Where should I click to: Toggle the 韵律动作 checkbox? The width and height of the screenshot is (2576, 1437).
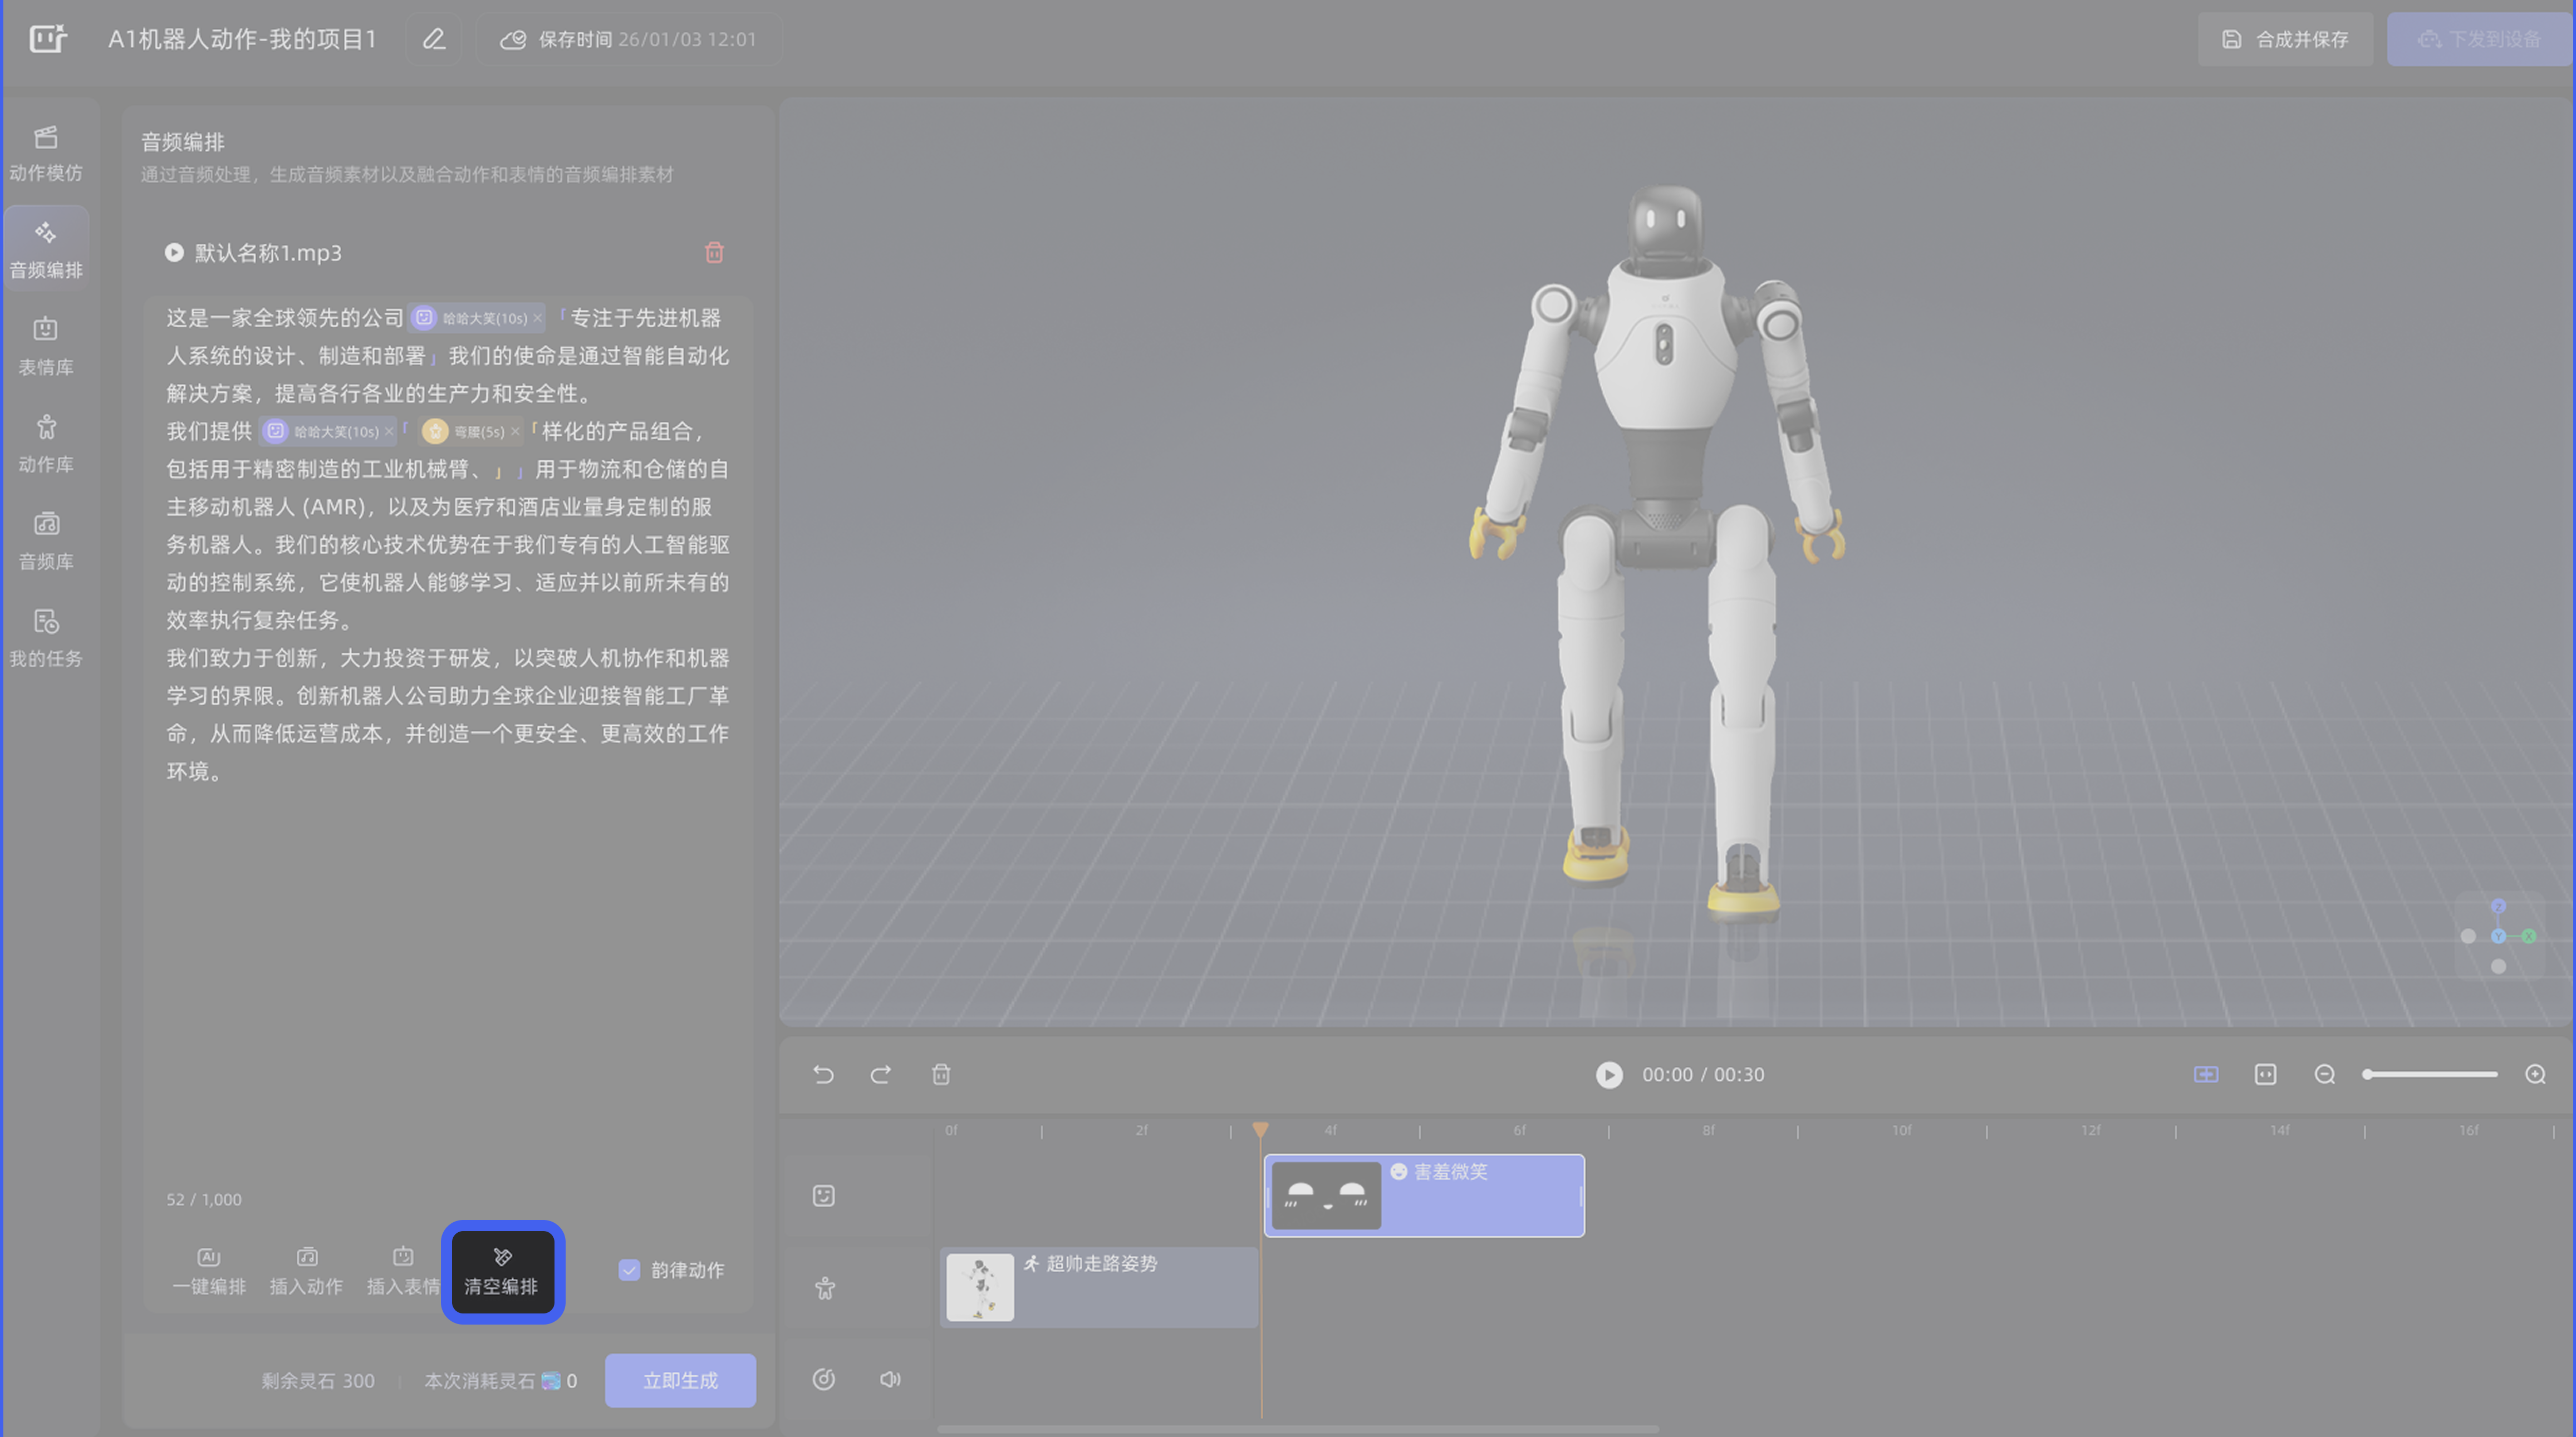629,1270
